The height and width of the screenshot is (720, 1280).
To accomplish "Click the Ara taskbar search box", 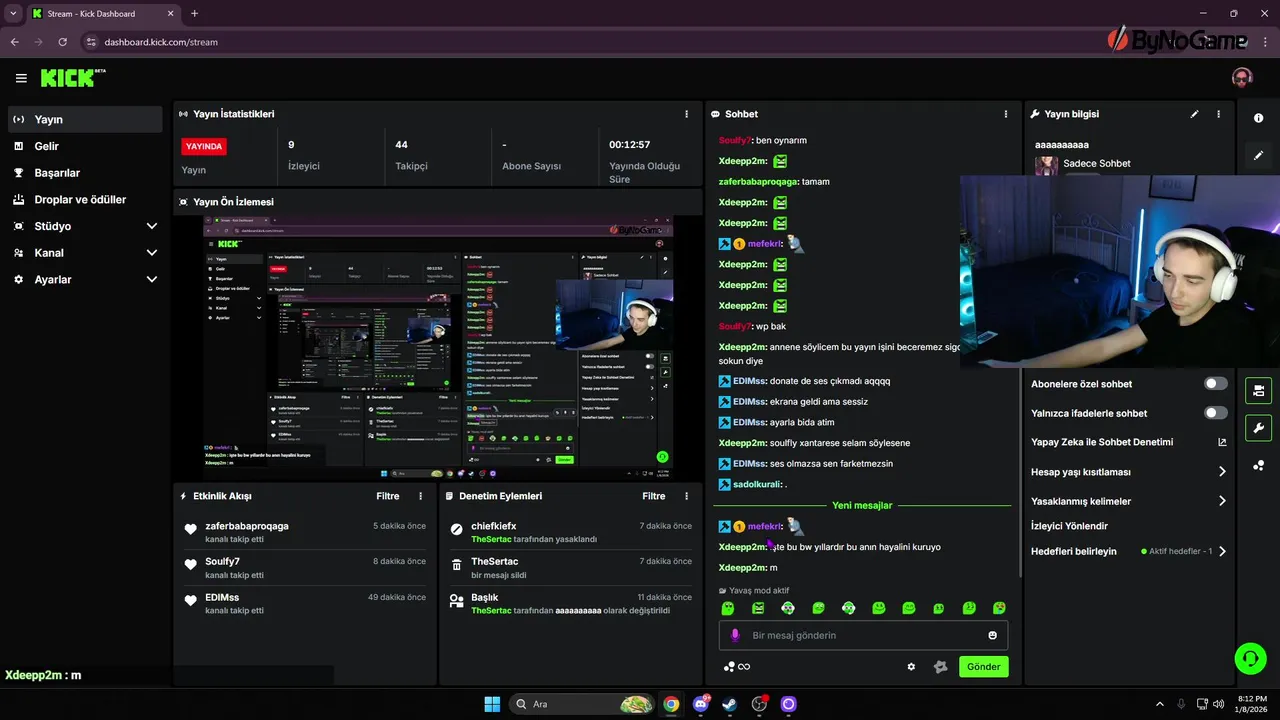I will tap(583, 704).
